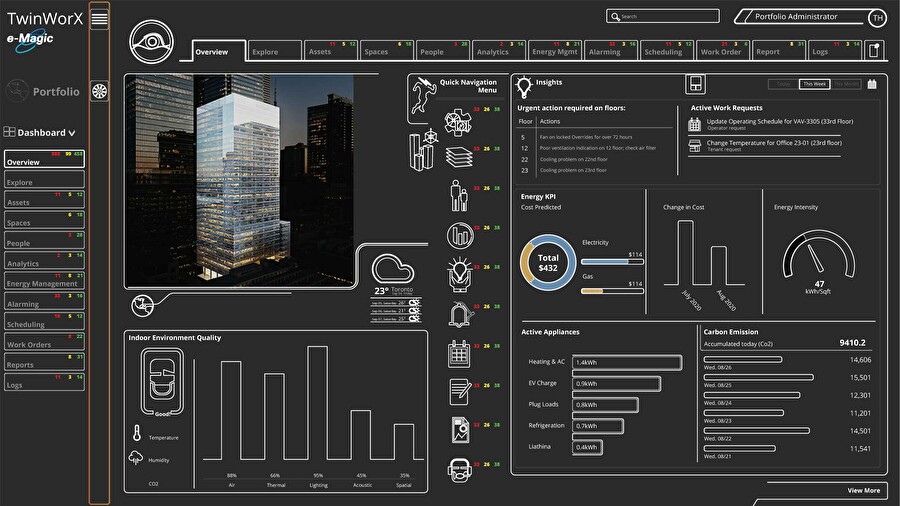The image size is (900, 506).
Task: Open Explore in the sidebar
Action: click(44, 180)
